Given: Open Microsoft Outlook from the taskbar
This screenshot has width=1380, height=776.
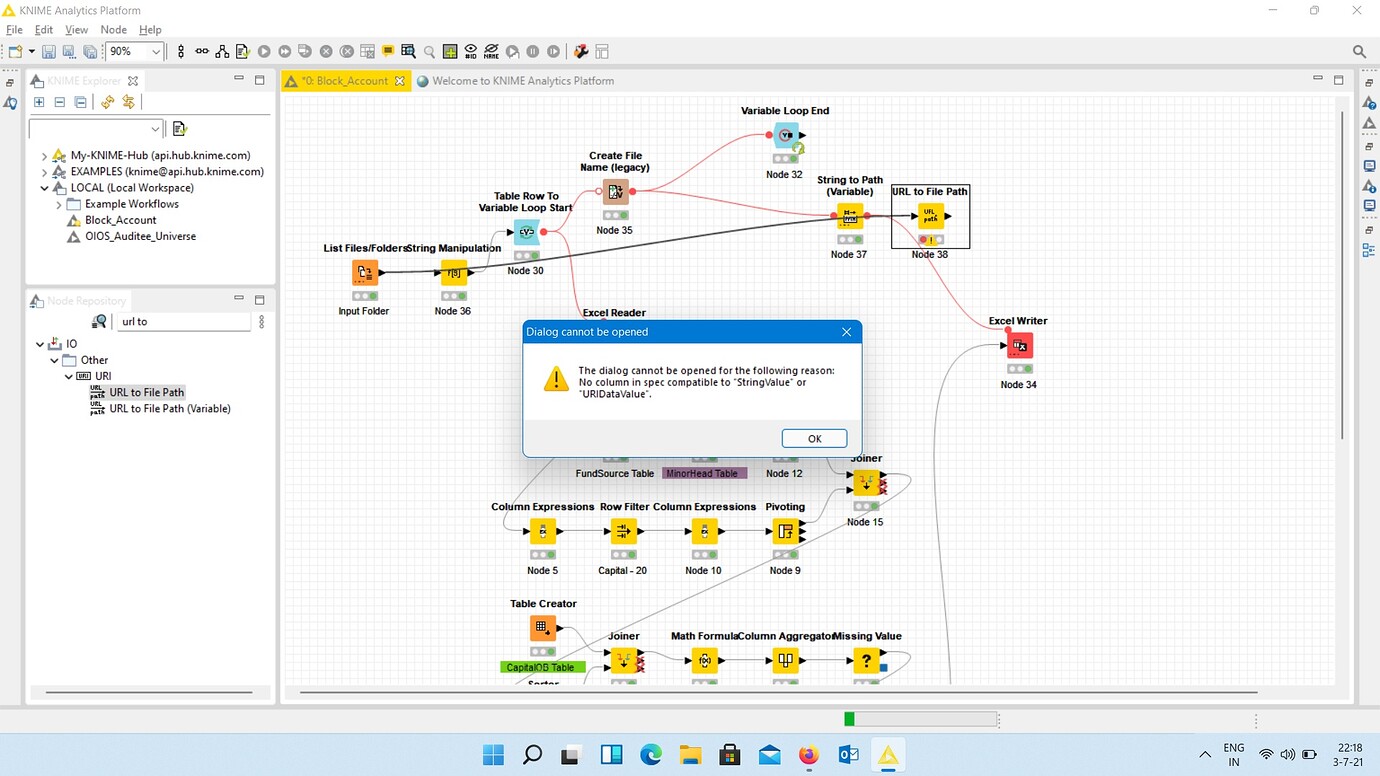Looking at the screenshot, I should click(x=848, y=755).
